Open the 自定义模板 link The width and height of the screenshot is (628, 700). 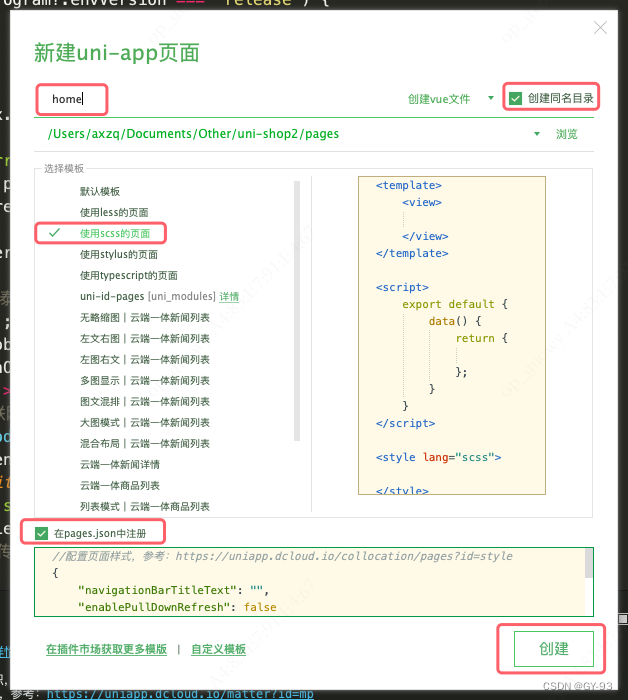coord(218,649)
